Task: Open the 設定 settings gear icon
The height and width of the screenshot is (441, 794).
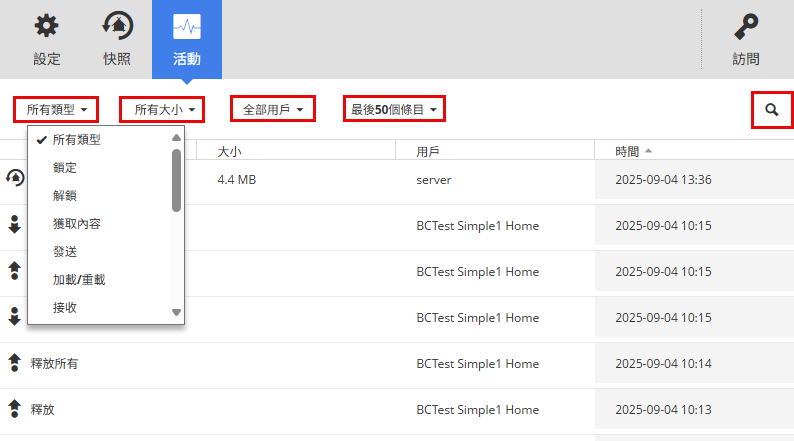Action: click(47, 26)
